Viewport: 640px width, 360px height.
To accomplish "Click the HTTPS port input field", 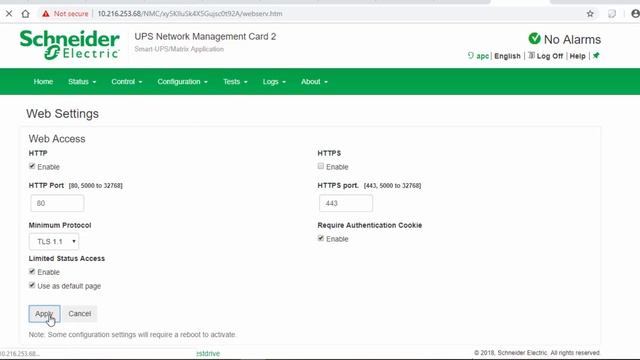I will pos(346,203).
